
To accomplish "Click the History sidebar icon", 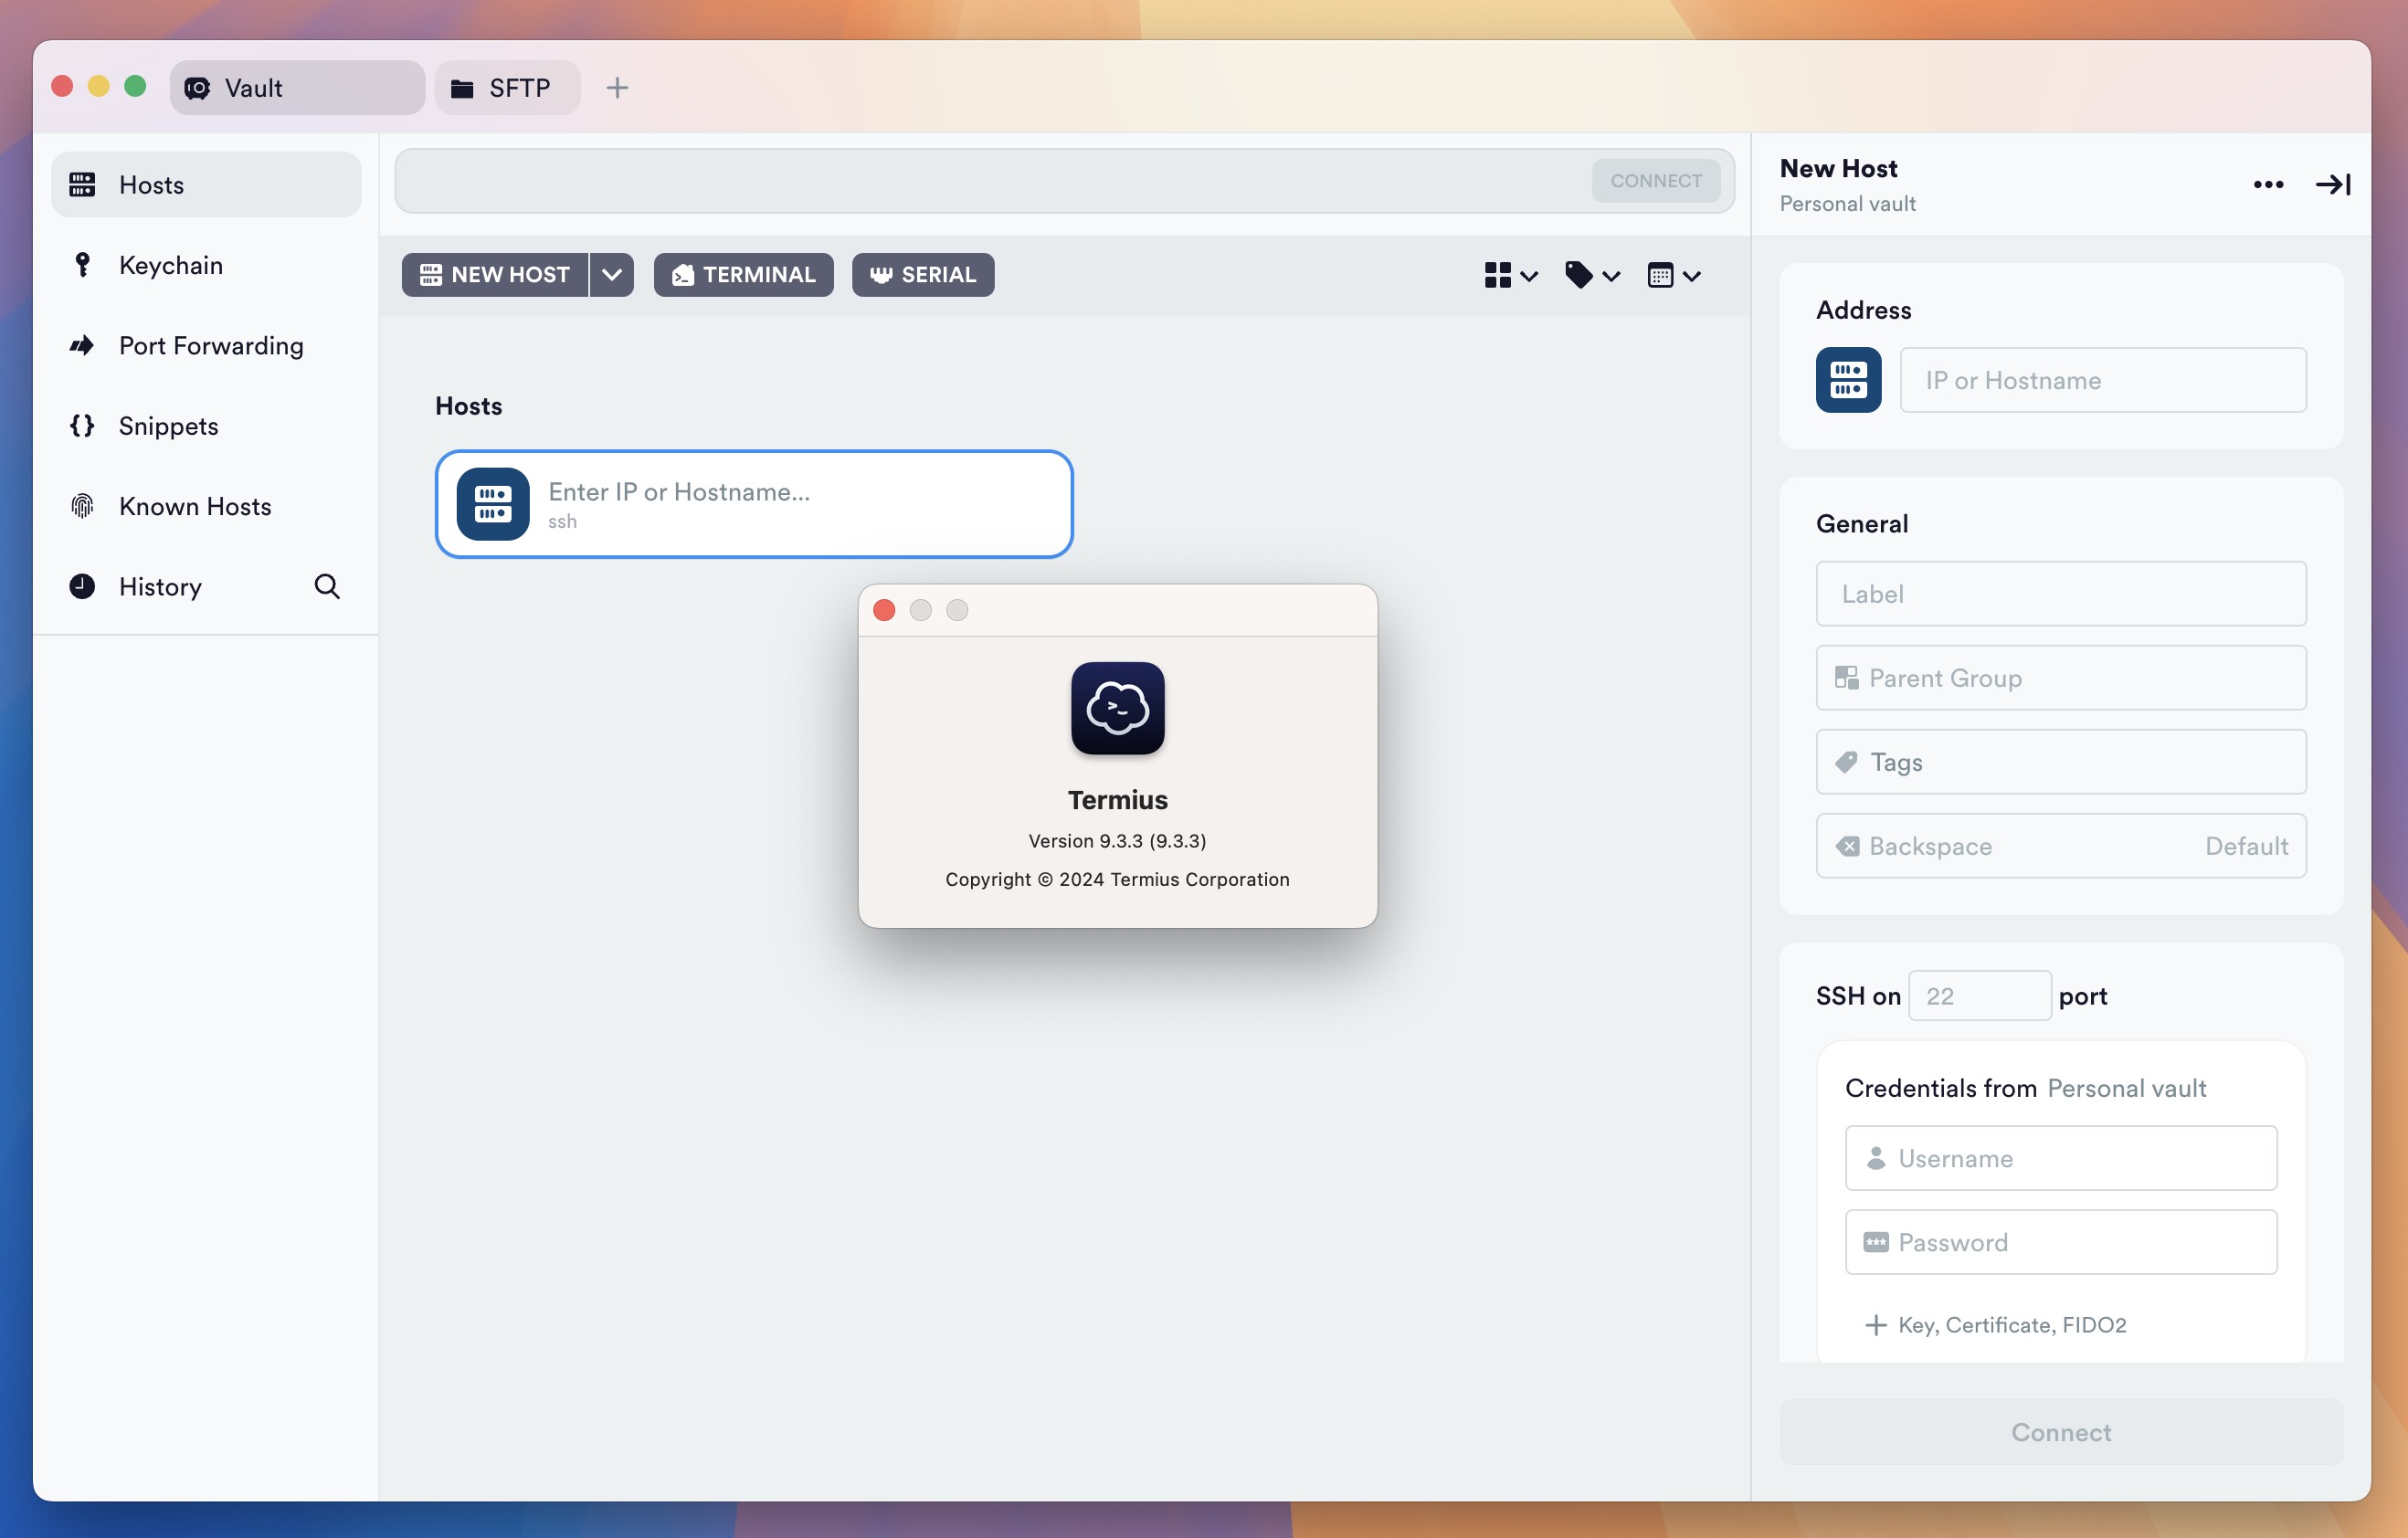I will click(82, 585).
